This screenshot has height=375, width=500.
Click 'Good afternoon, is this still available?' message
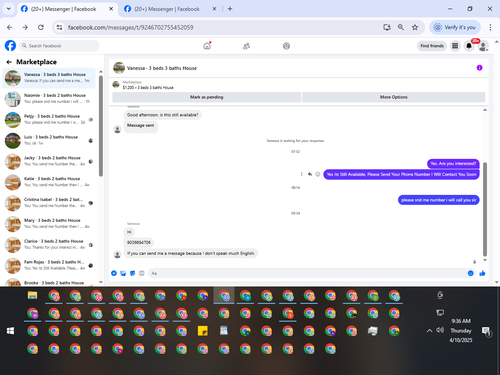pyautogui.click(x=163, y=115)
